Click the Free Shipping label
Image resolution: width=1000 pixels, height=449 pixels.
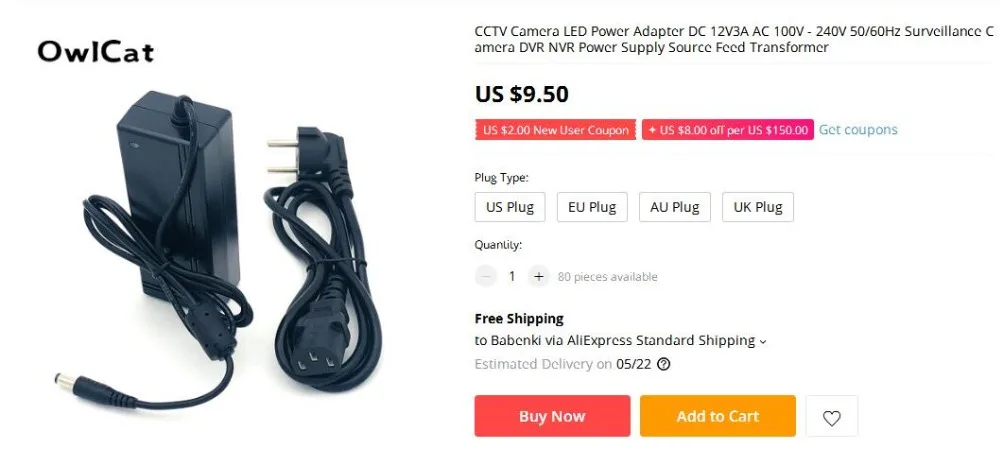pyautogui.click(x=519, y=318)
